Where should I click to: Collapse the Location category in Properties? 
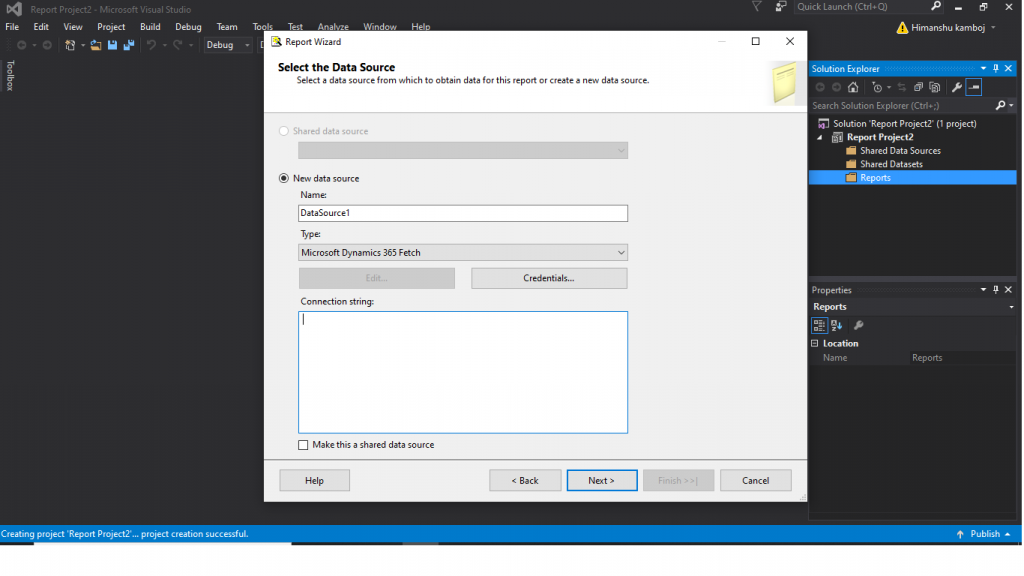[x=815, y=343]
